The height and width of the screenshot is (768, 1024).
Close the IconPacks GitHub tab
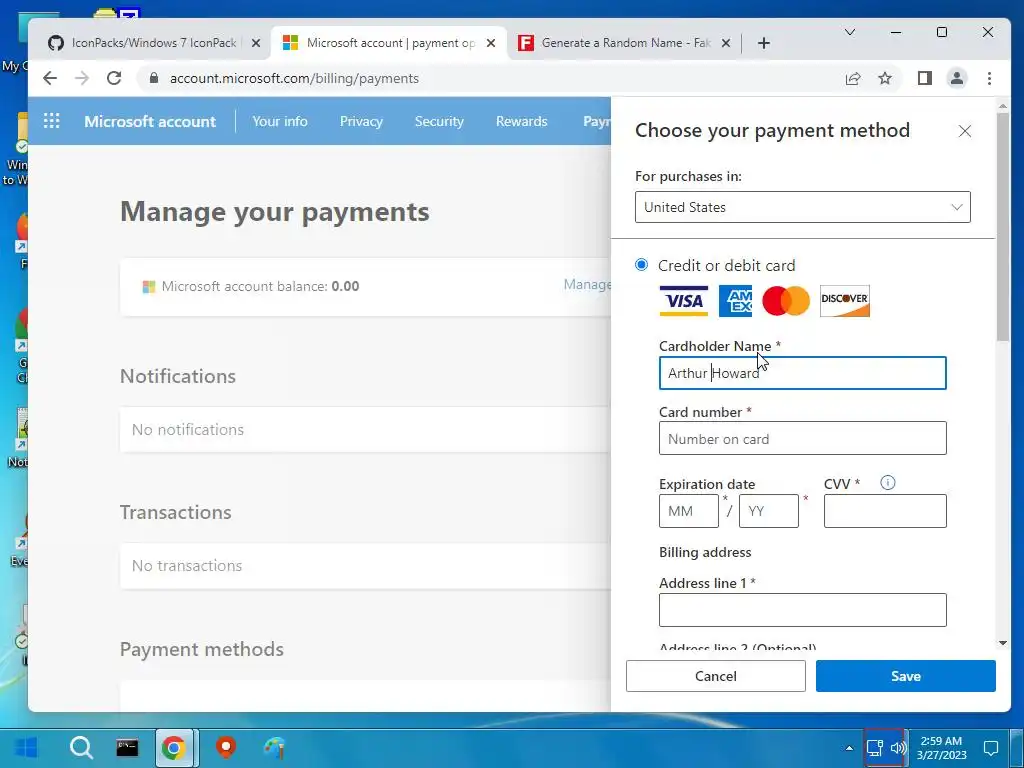(256, 43)
